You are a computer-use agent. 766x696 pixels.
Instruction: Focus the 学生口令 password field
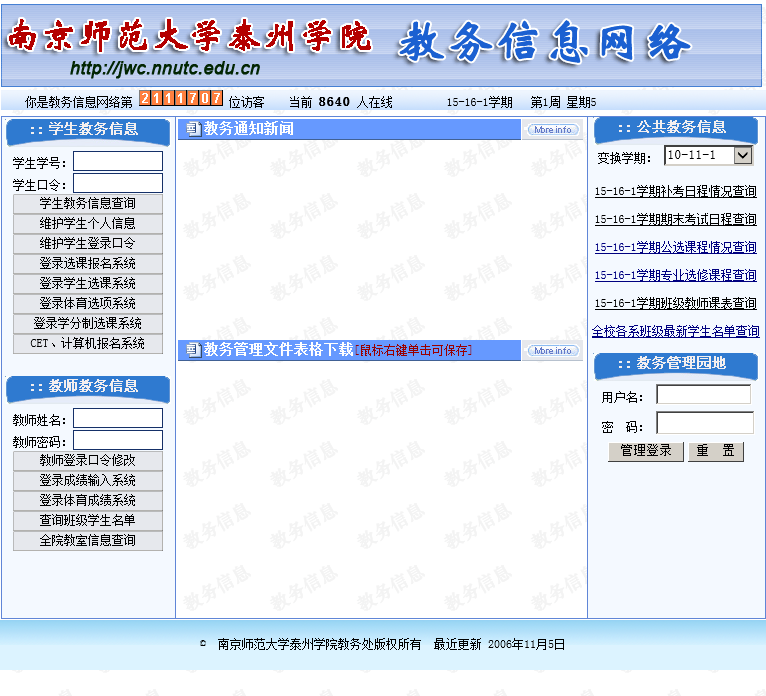click(x=118, y=183)
